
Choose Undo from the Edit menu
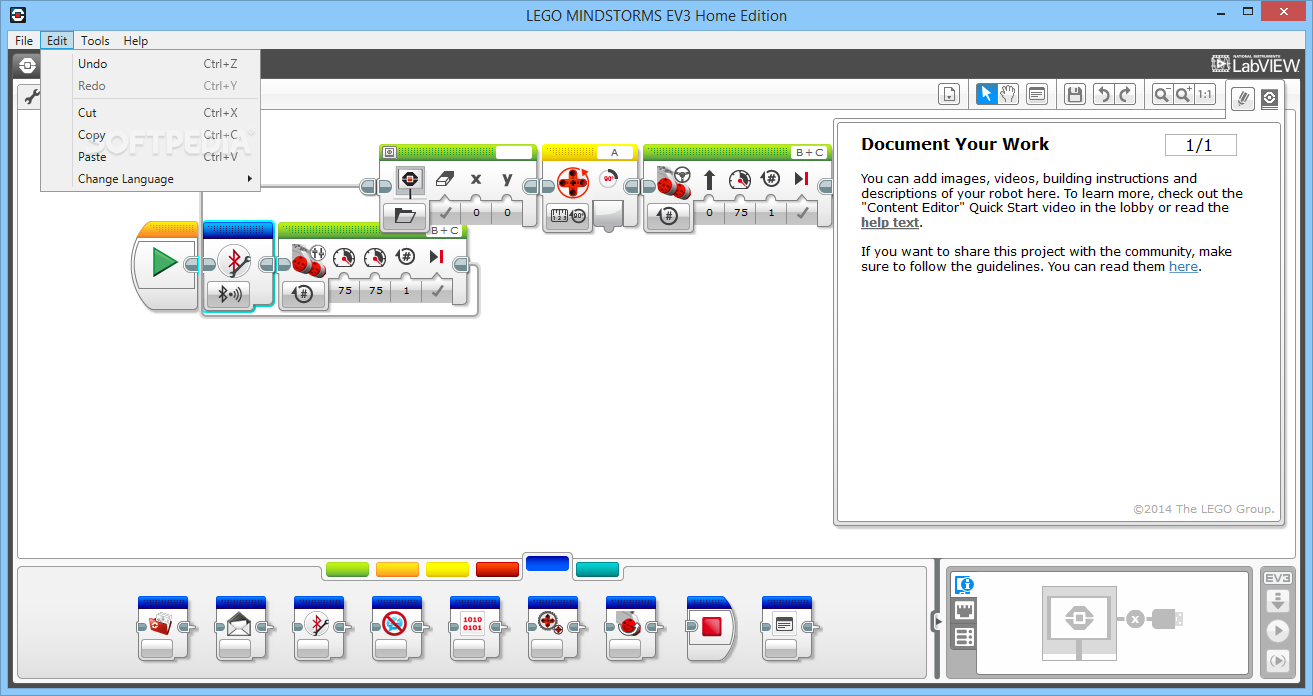(150, 64)
